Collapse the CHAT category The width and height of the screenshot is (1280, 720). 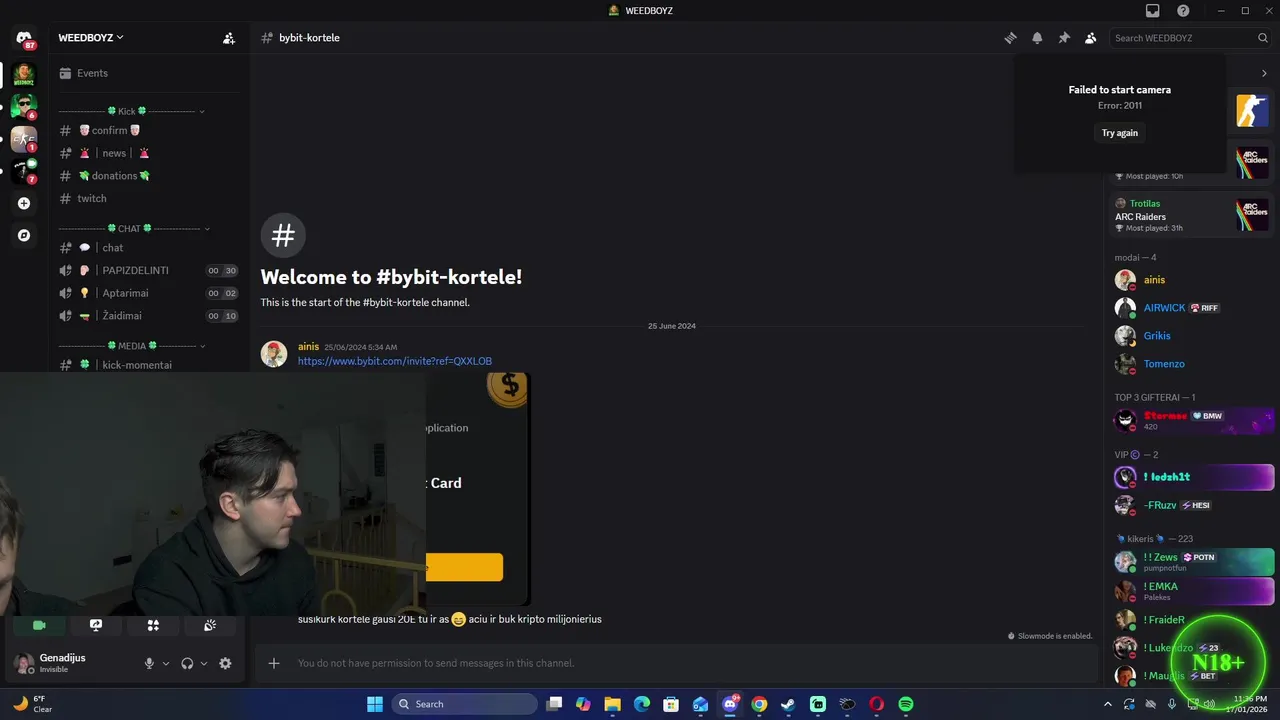(135, 229)
